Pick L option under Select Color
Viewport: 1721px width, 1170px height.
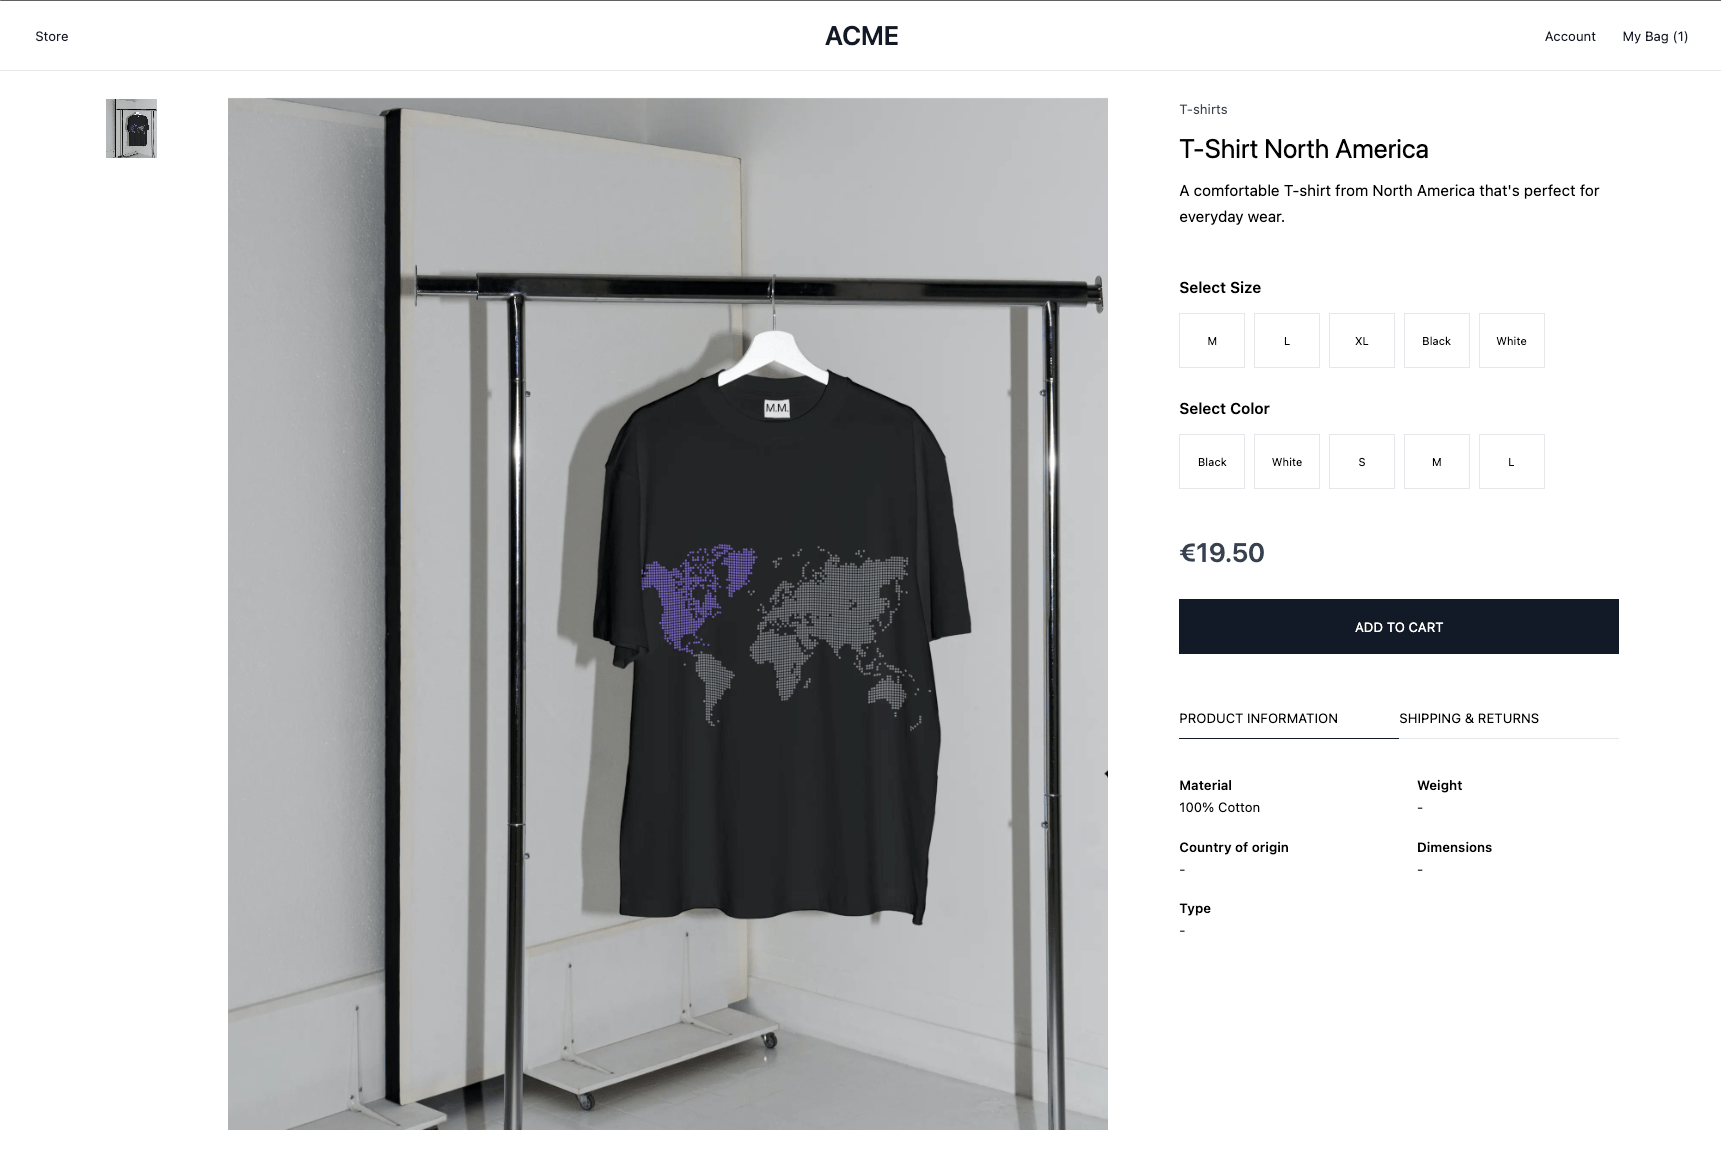click(1512, 462)
